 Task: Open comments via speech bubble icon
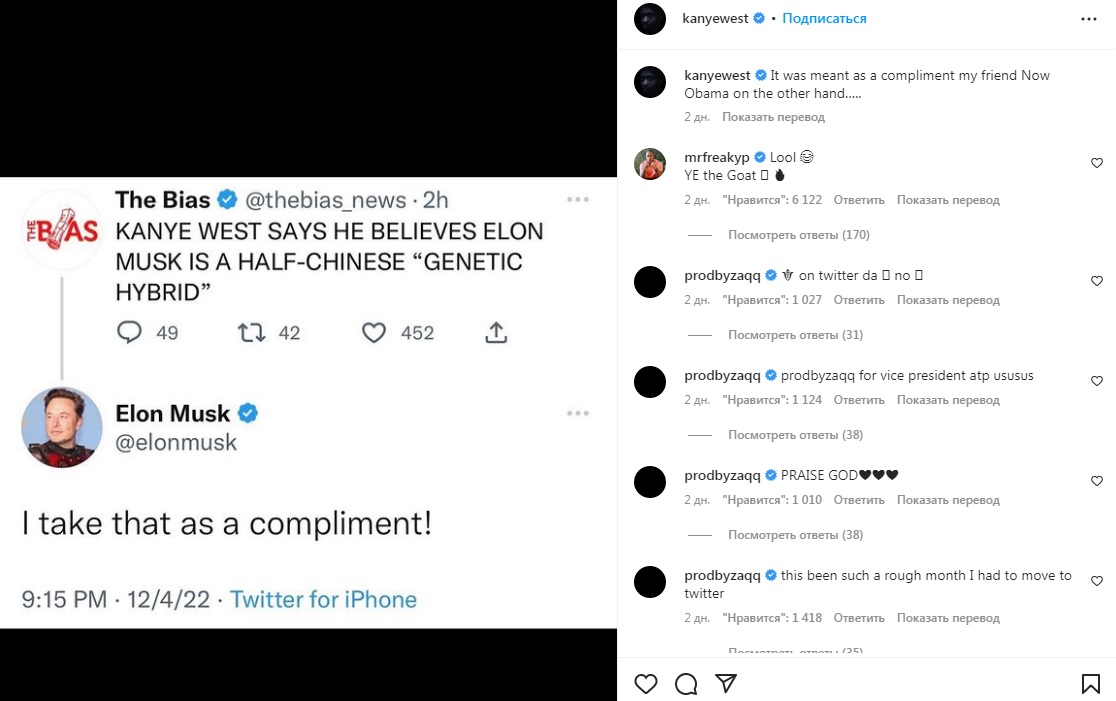(686, 684)
